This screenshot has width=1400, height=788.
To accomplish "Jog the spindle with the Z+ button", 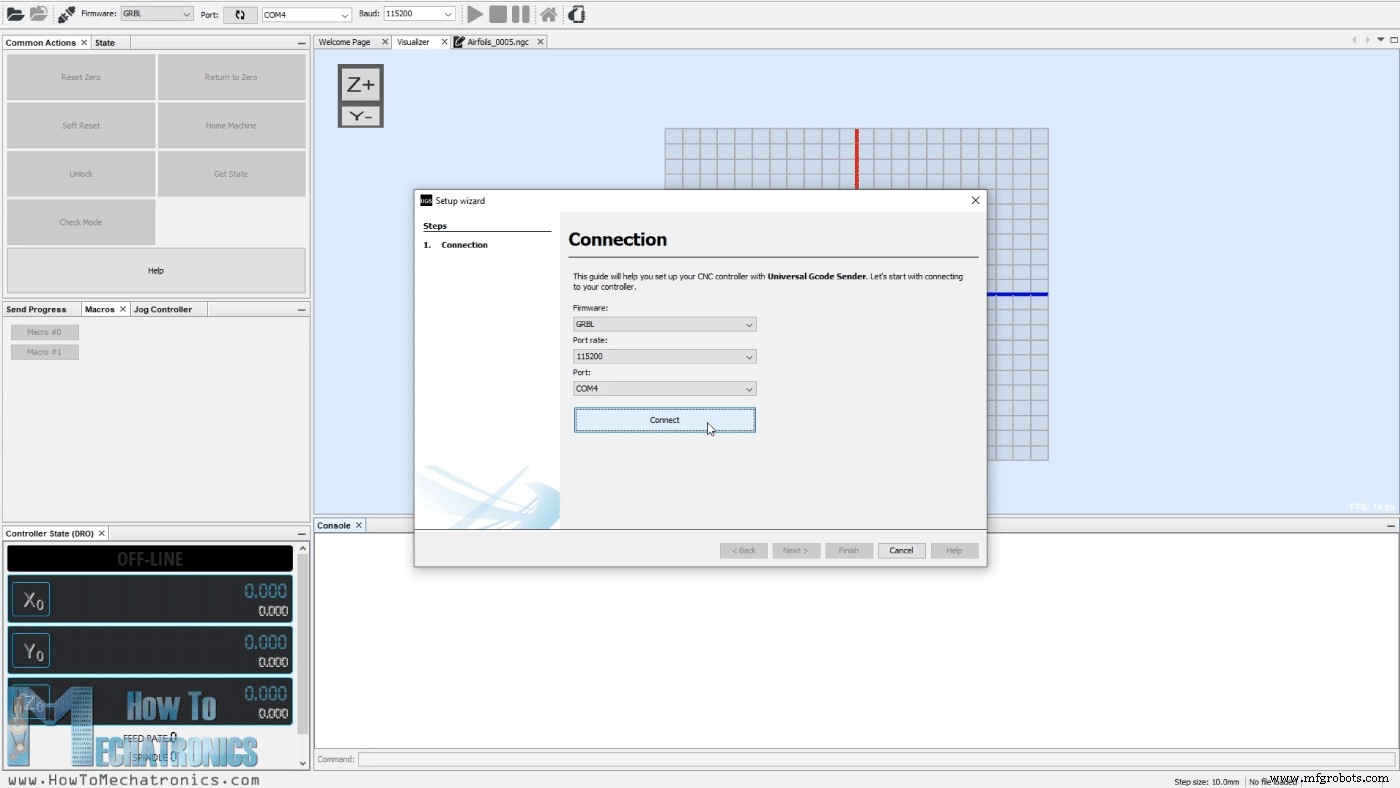I will pos(360,84).
